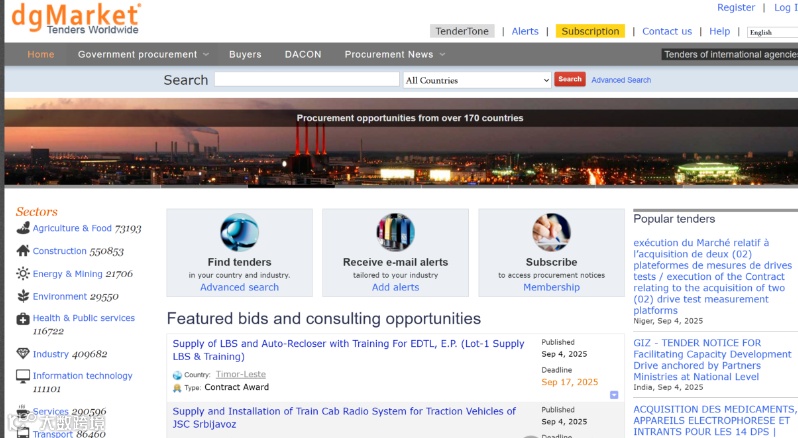
Task: Click the Energy & Mining sun icon
Action: (x=23, y=273)
